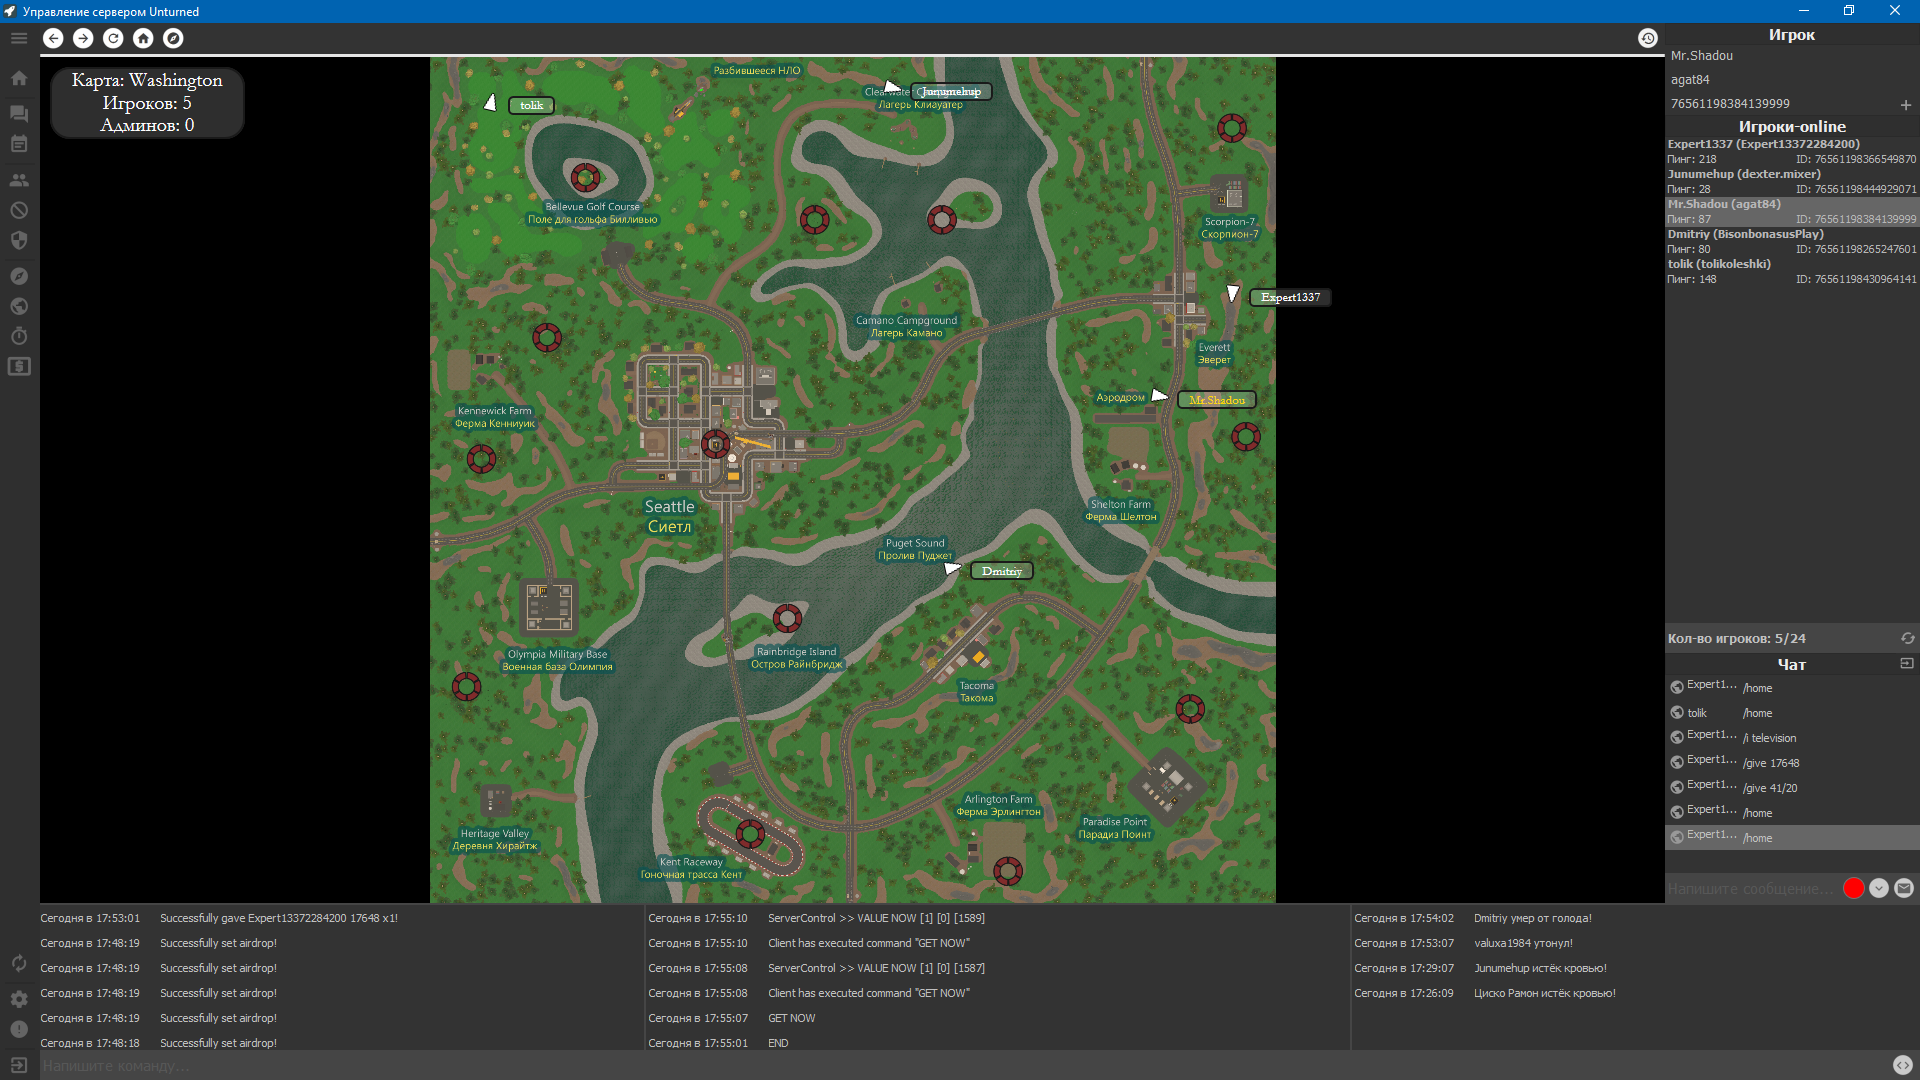Send the chat message with the envelope button
The image size is (1920, 1080).
(x=1904, y=888)
